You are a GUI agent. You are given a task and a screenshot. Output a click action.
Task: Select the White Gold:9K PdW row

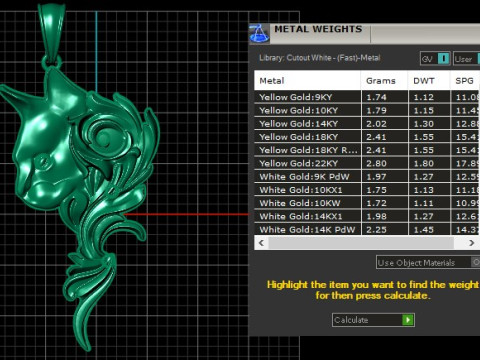tap(367, 176)
